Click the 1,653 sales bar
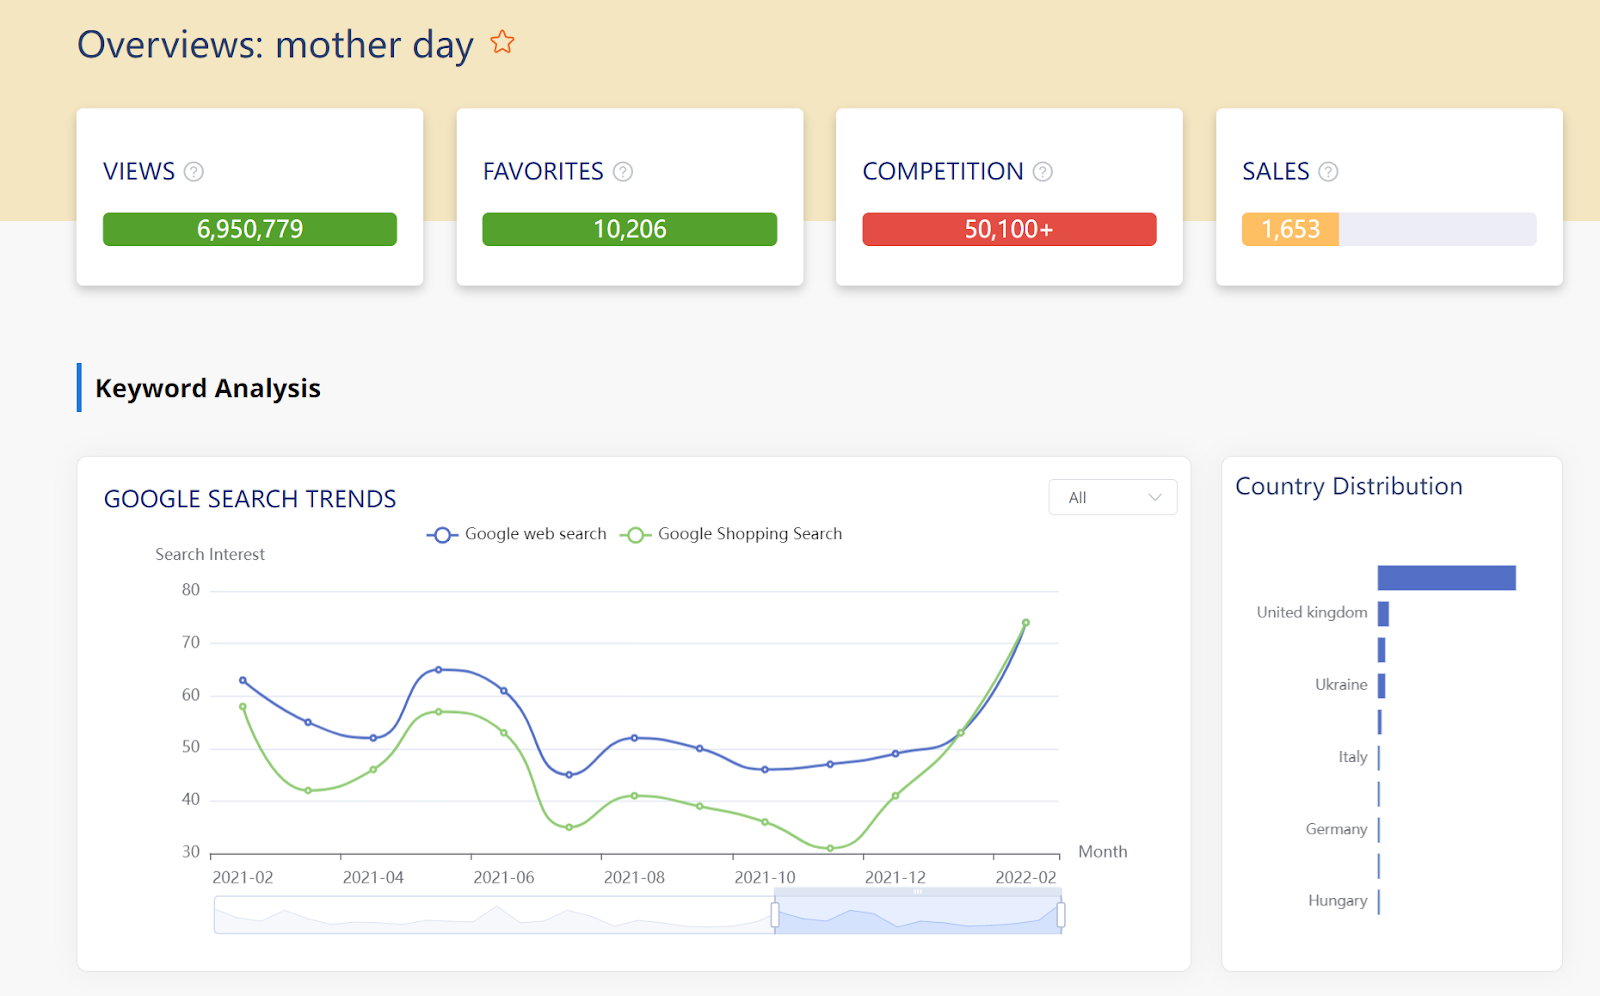The image size is (1600, 996). [1290, 229]
